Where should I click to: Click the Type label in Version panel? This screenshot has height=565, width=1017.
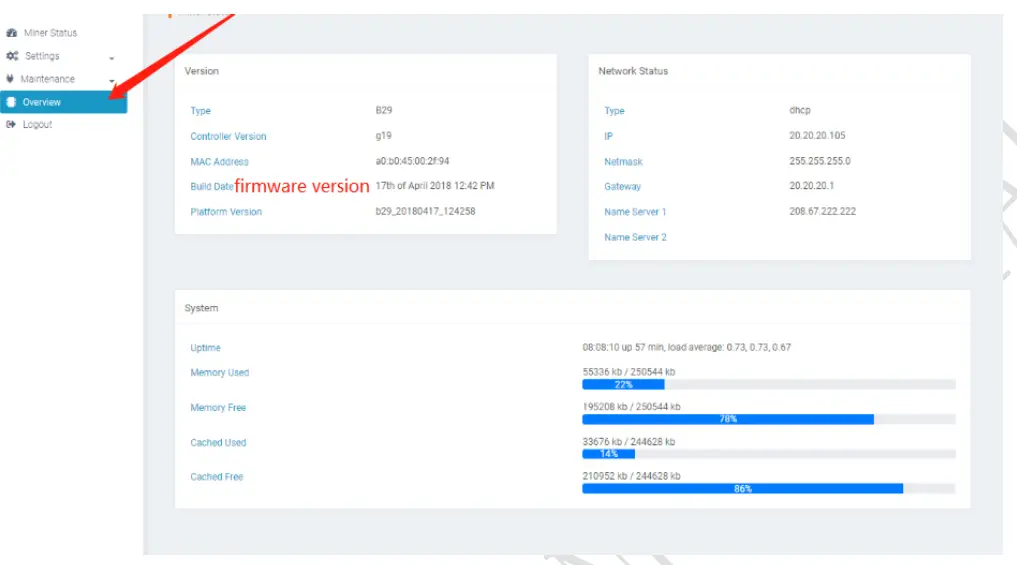[200, 111]
